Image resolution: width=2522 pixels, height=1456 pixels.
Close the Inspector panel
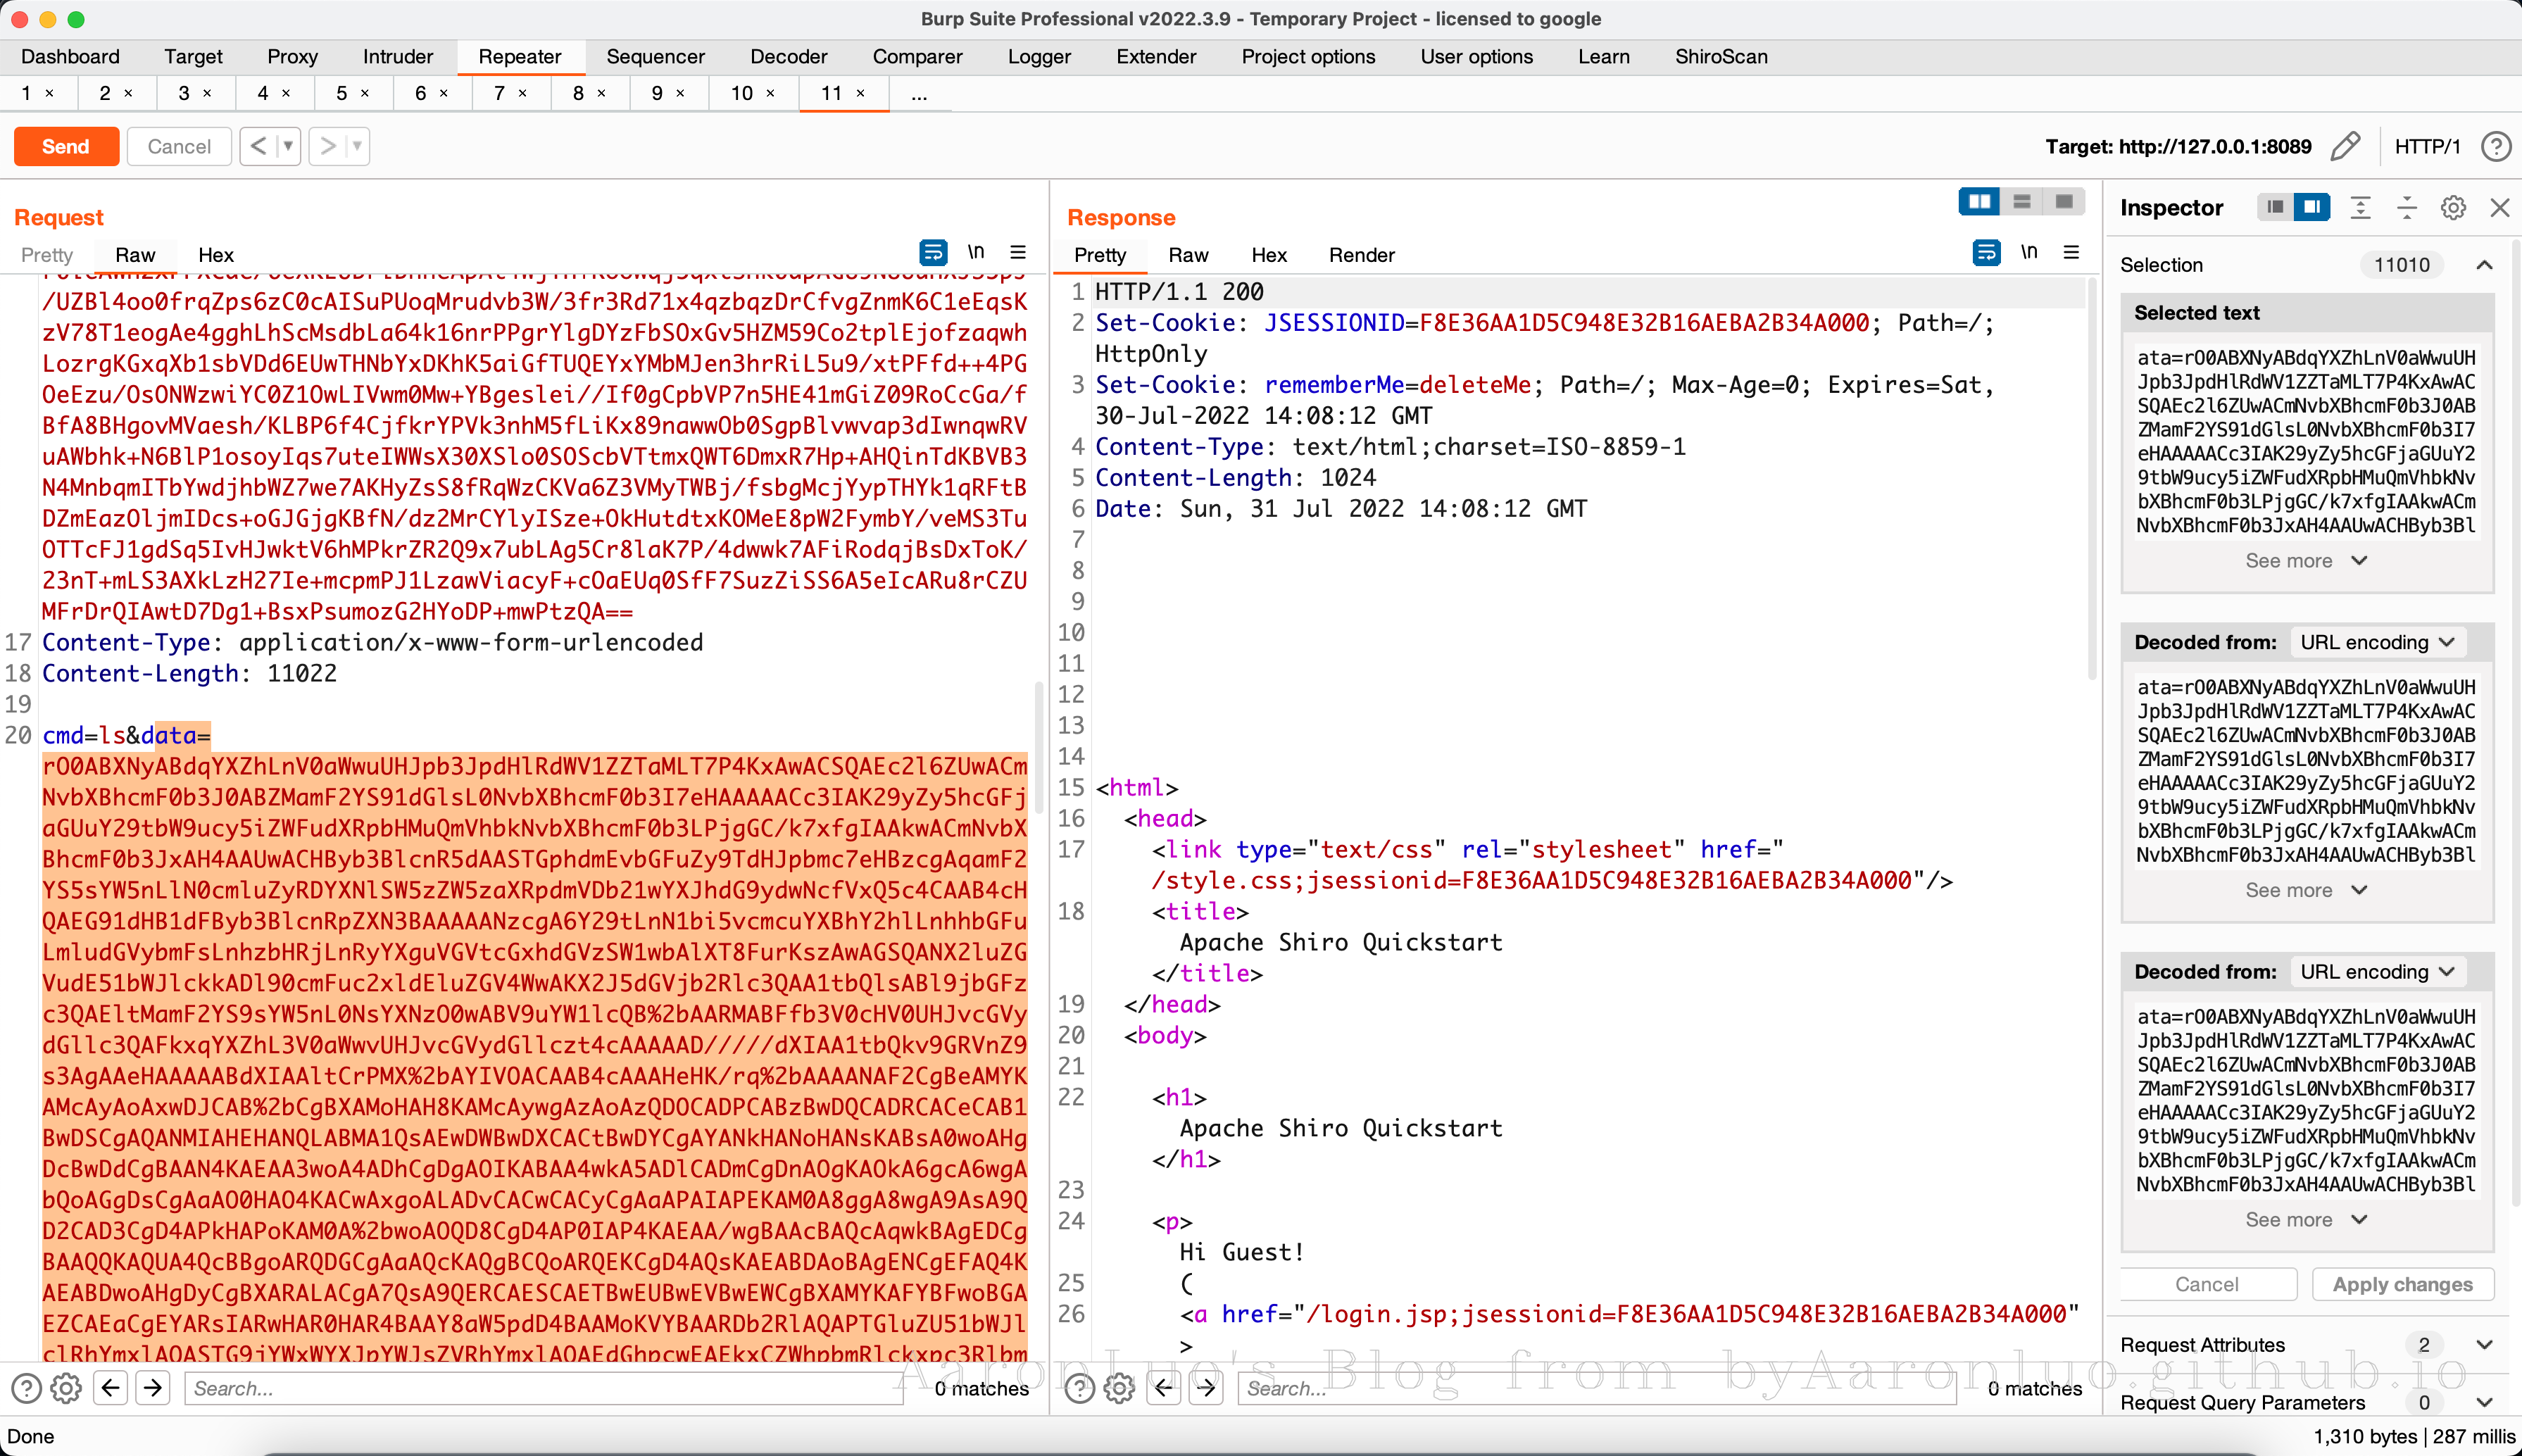pos(2499,207)
